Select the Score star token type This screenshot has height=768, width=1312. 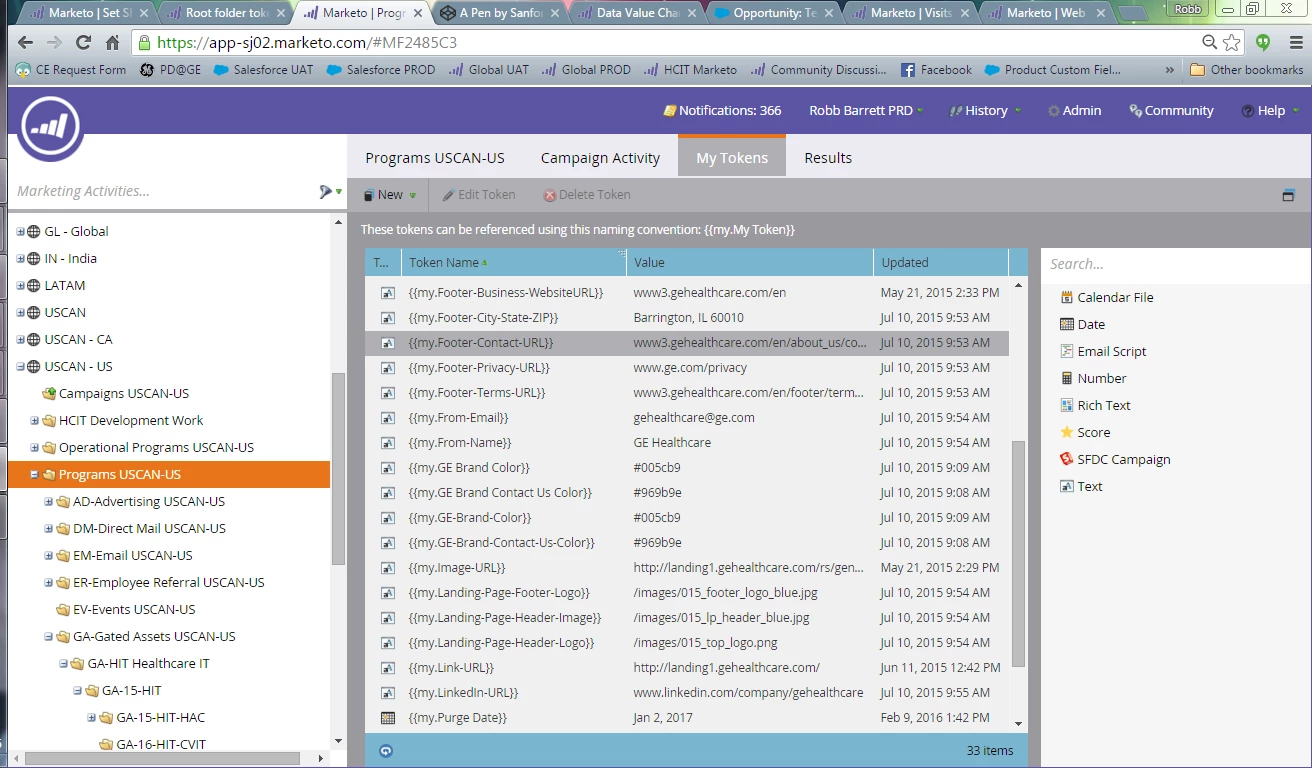pos(1085,432)
